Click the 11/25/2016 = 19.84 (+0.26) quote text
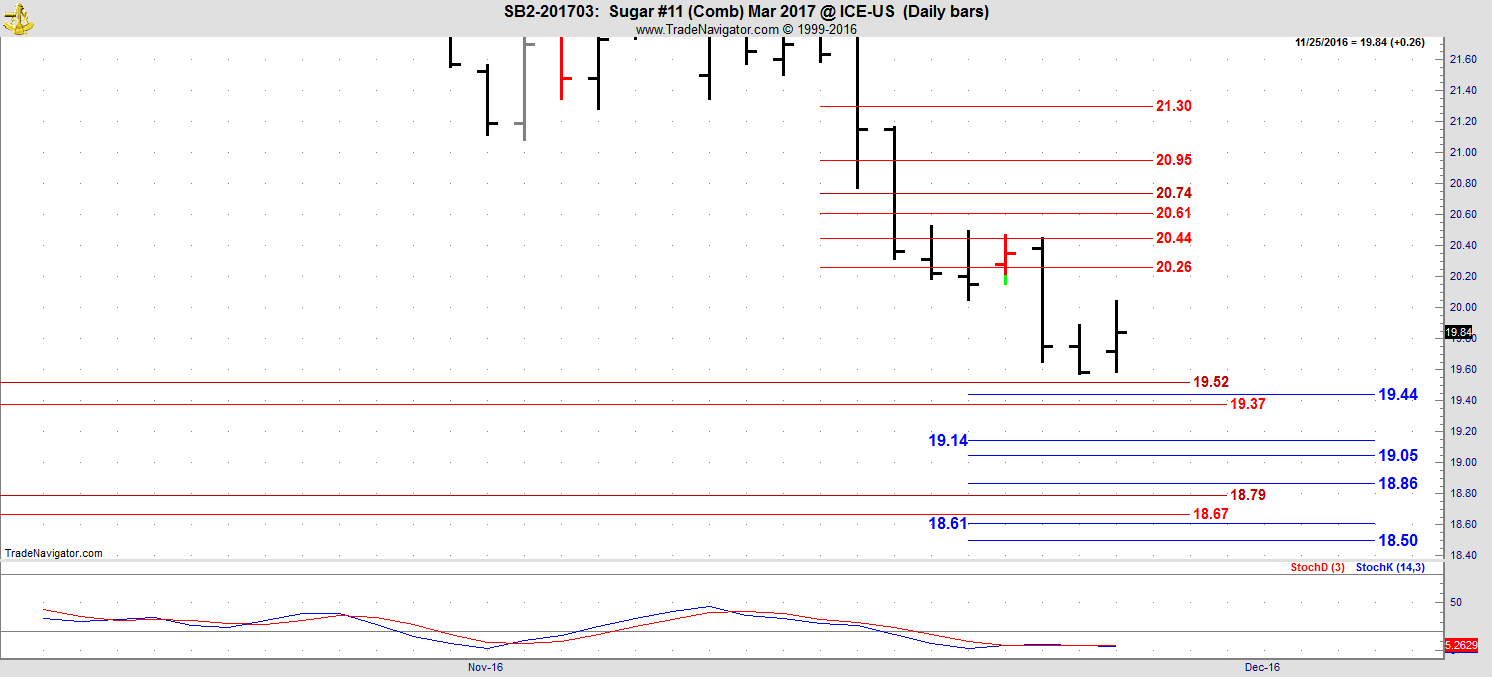 click(x=1366, y=43)
